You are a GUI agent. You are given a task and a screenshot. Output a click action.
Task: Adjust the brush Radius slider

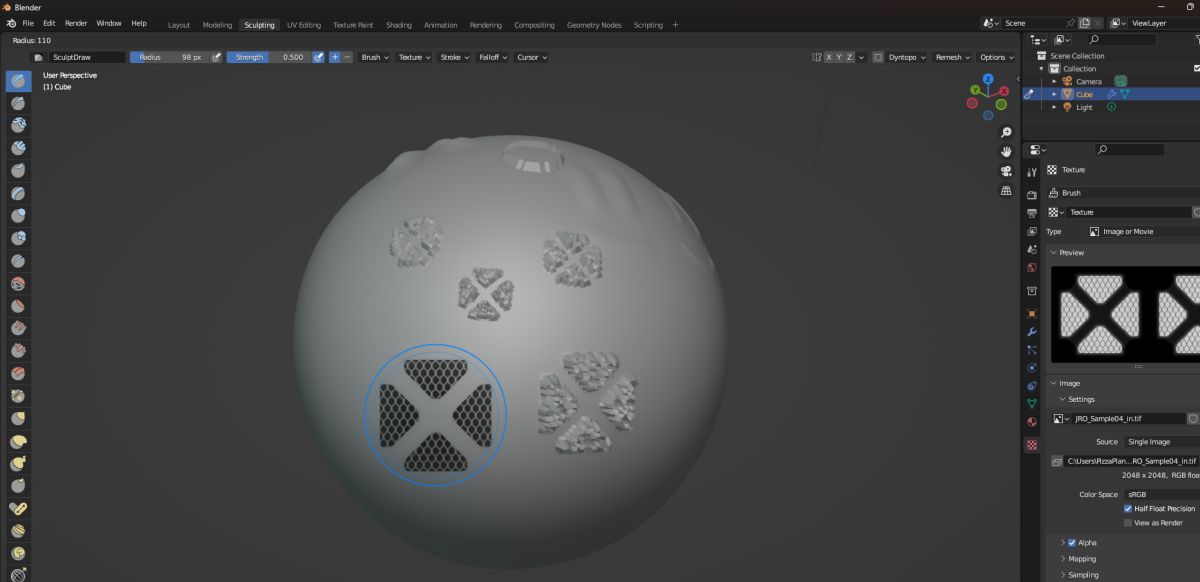point(168,57)
